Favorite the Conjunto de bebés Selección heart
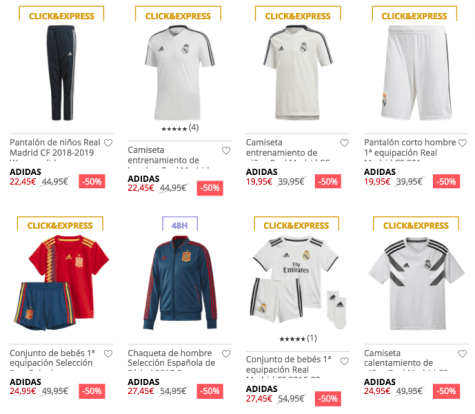Image resolution: width=475 pixels, height=414 pixels. [108, 354]
